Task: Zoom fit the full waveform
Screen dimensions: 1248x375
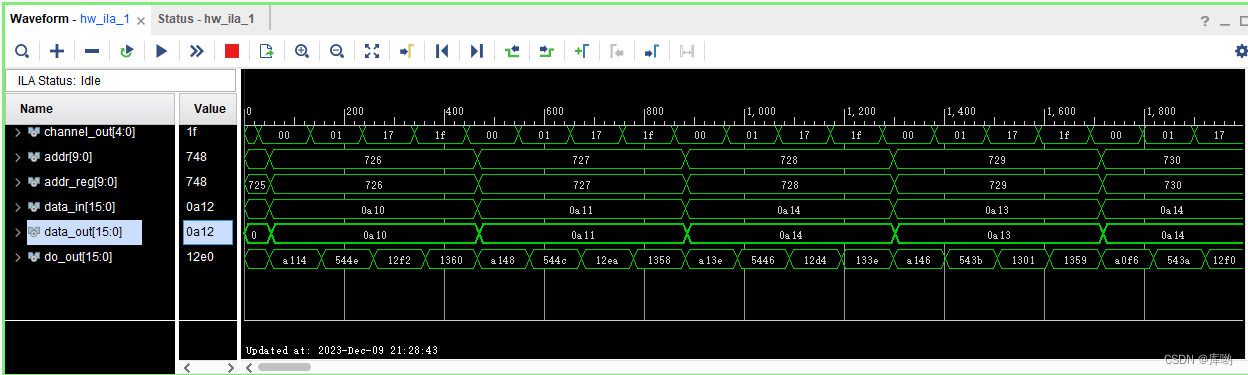Action: pyautogui.click(x=372, y=51)
